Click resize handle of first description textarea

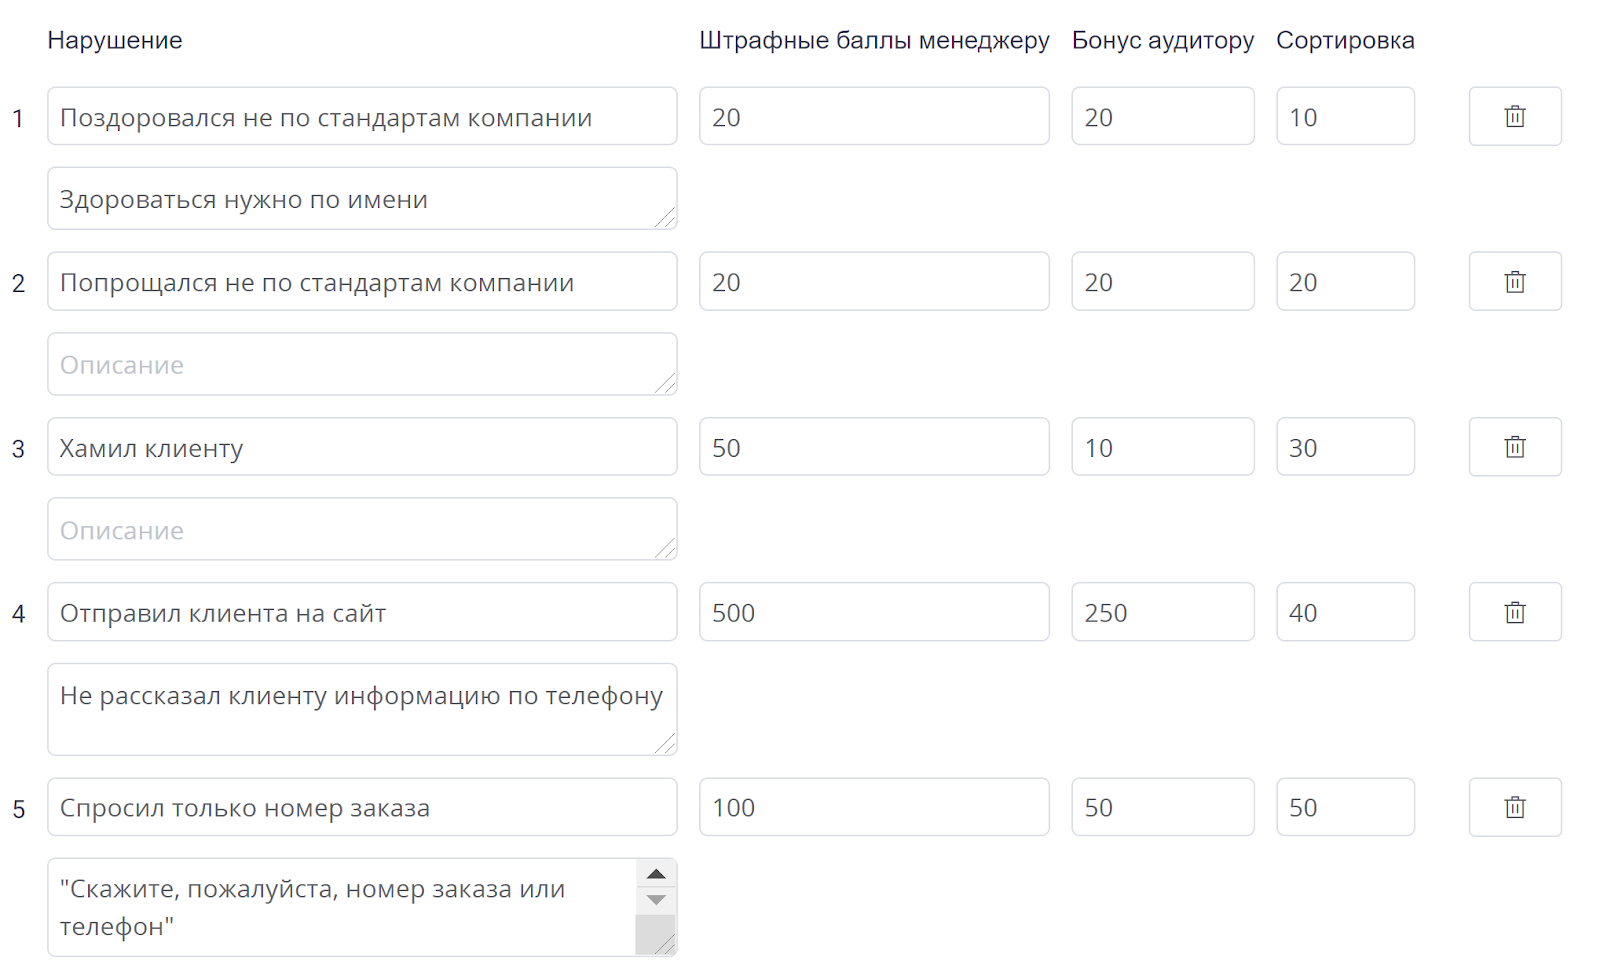pos(665,217)
